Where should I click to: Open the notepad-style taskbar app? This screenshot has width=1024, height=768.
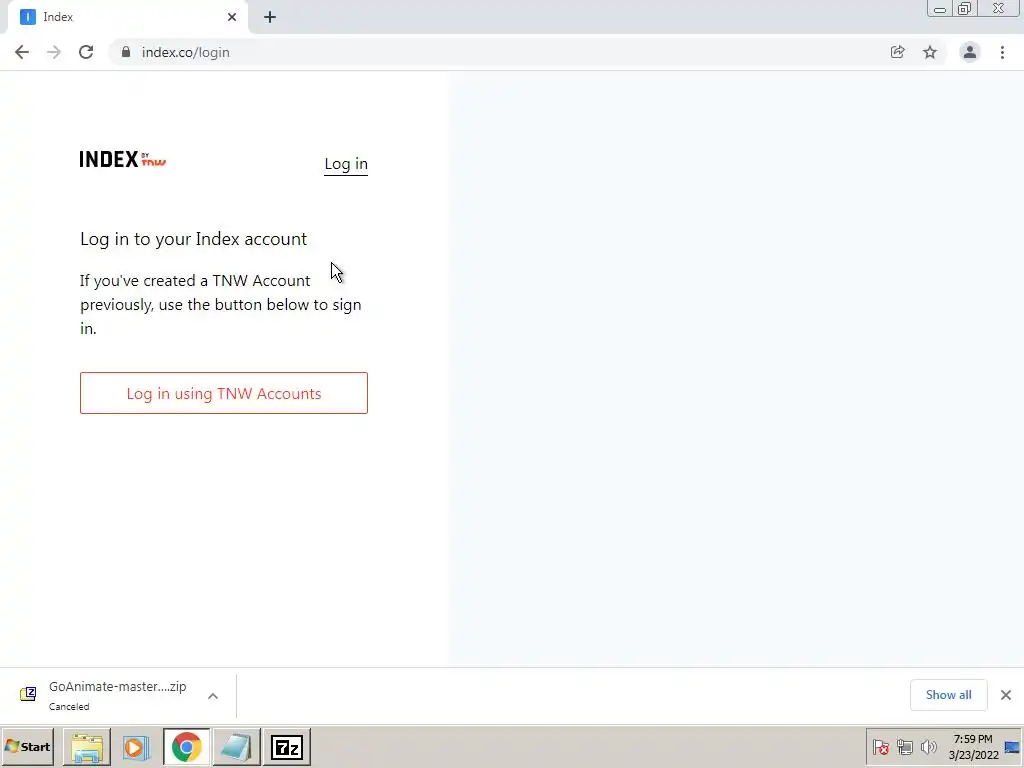point(236,746)
